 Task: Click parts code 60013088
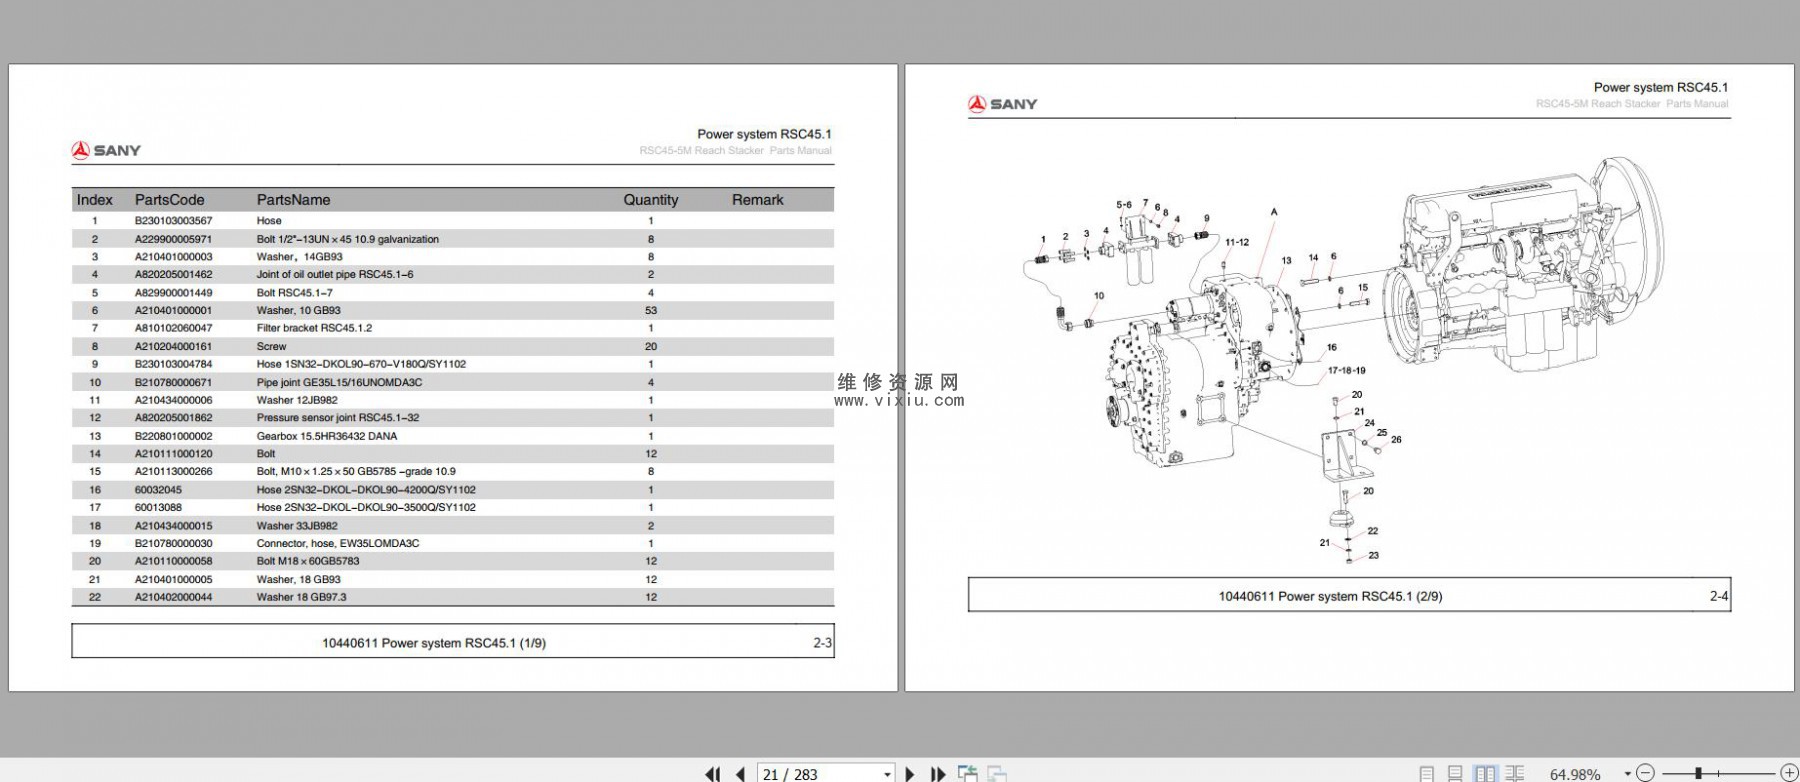coord(158,507)
